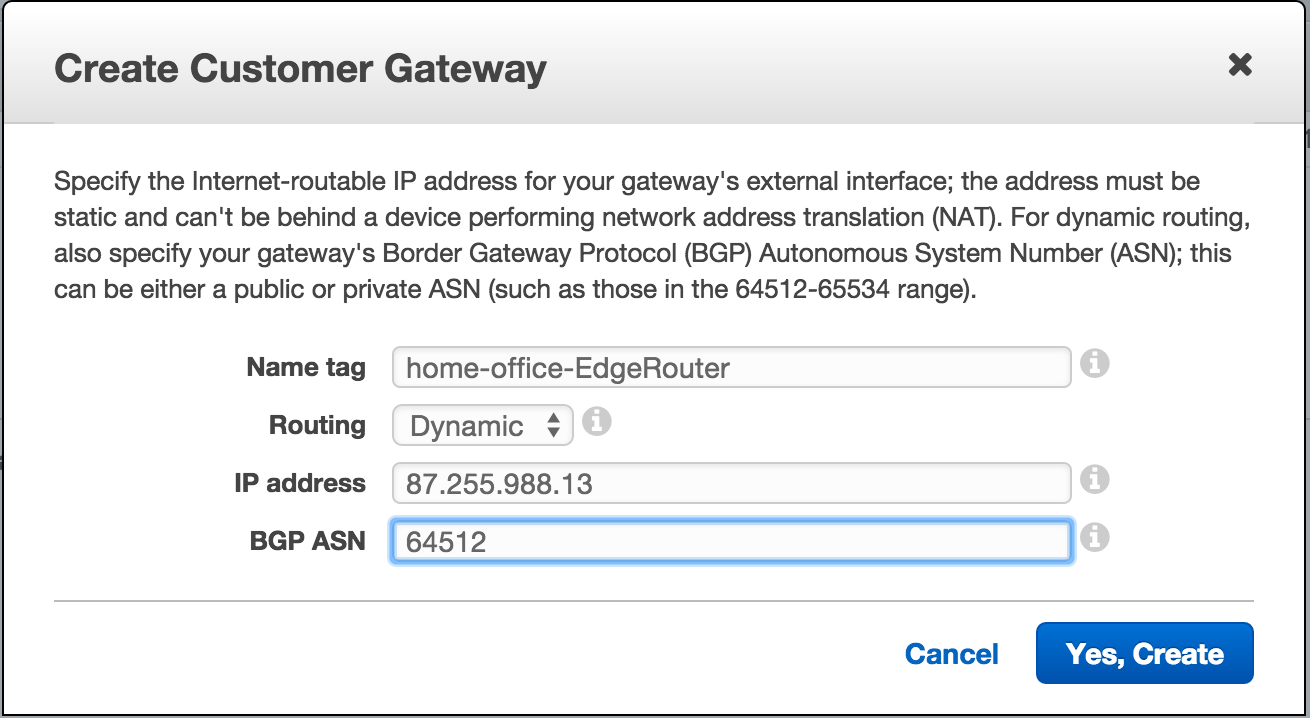Screen dimensions: 1310x718
Task: Click the info icon beside IP address field
Action: click(1095, 480)
